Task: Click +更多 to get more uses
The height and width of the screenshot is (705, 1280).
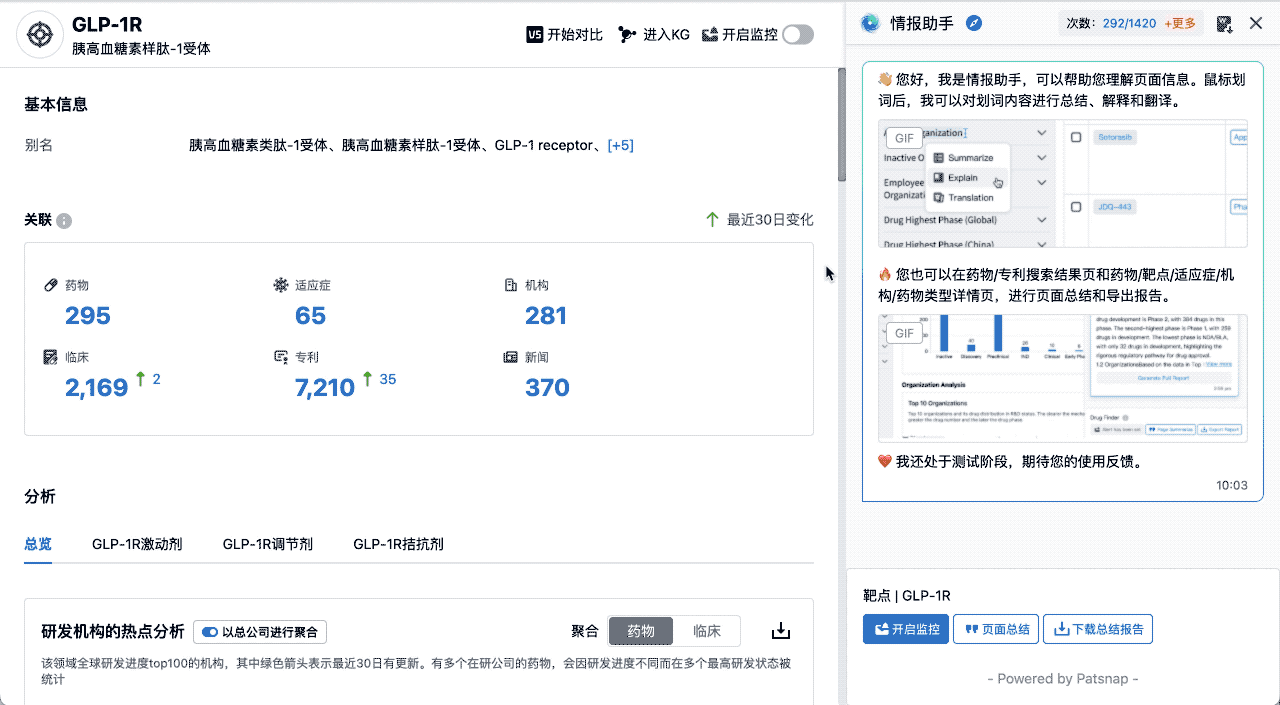Action: (1179, 23)
